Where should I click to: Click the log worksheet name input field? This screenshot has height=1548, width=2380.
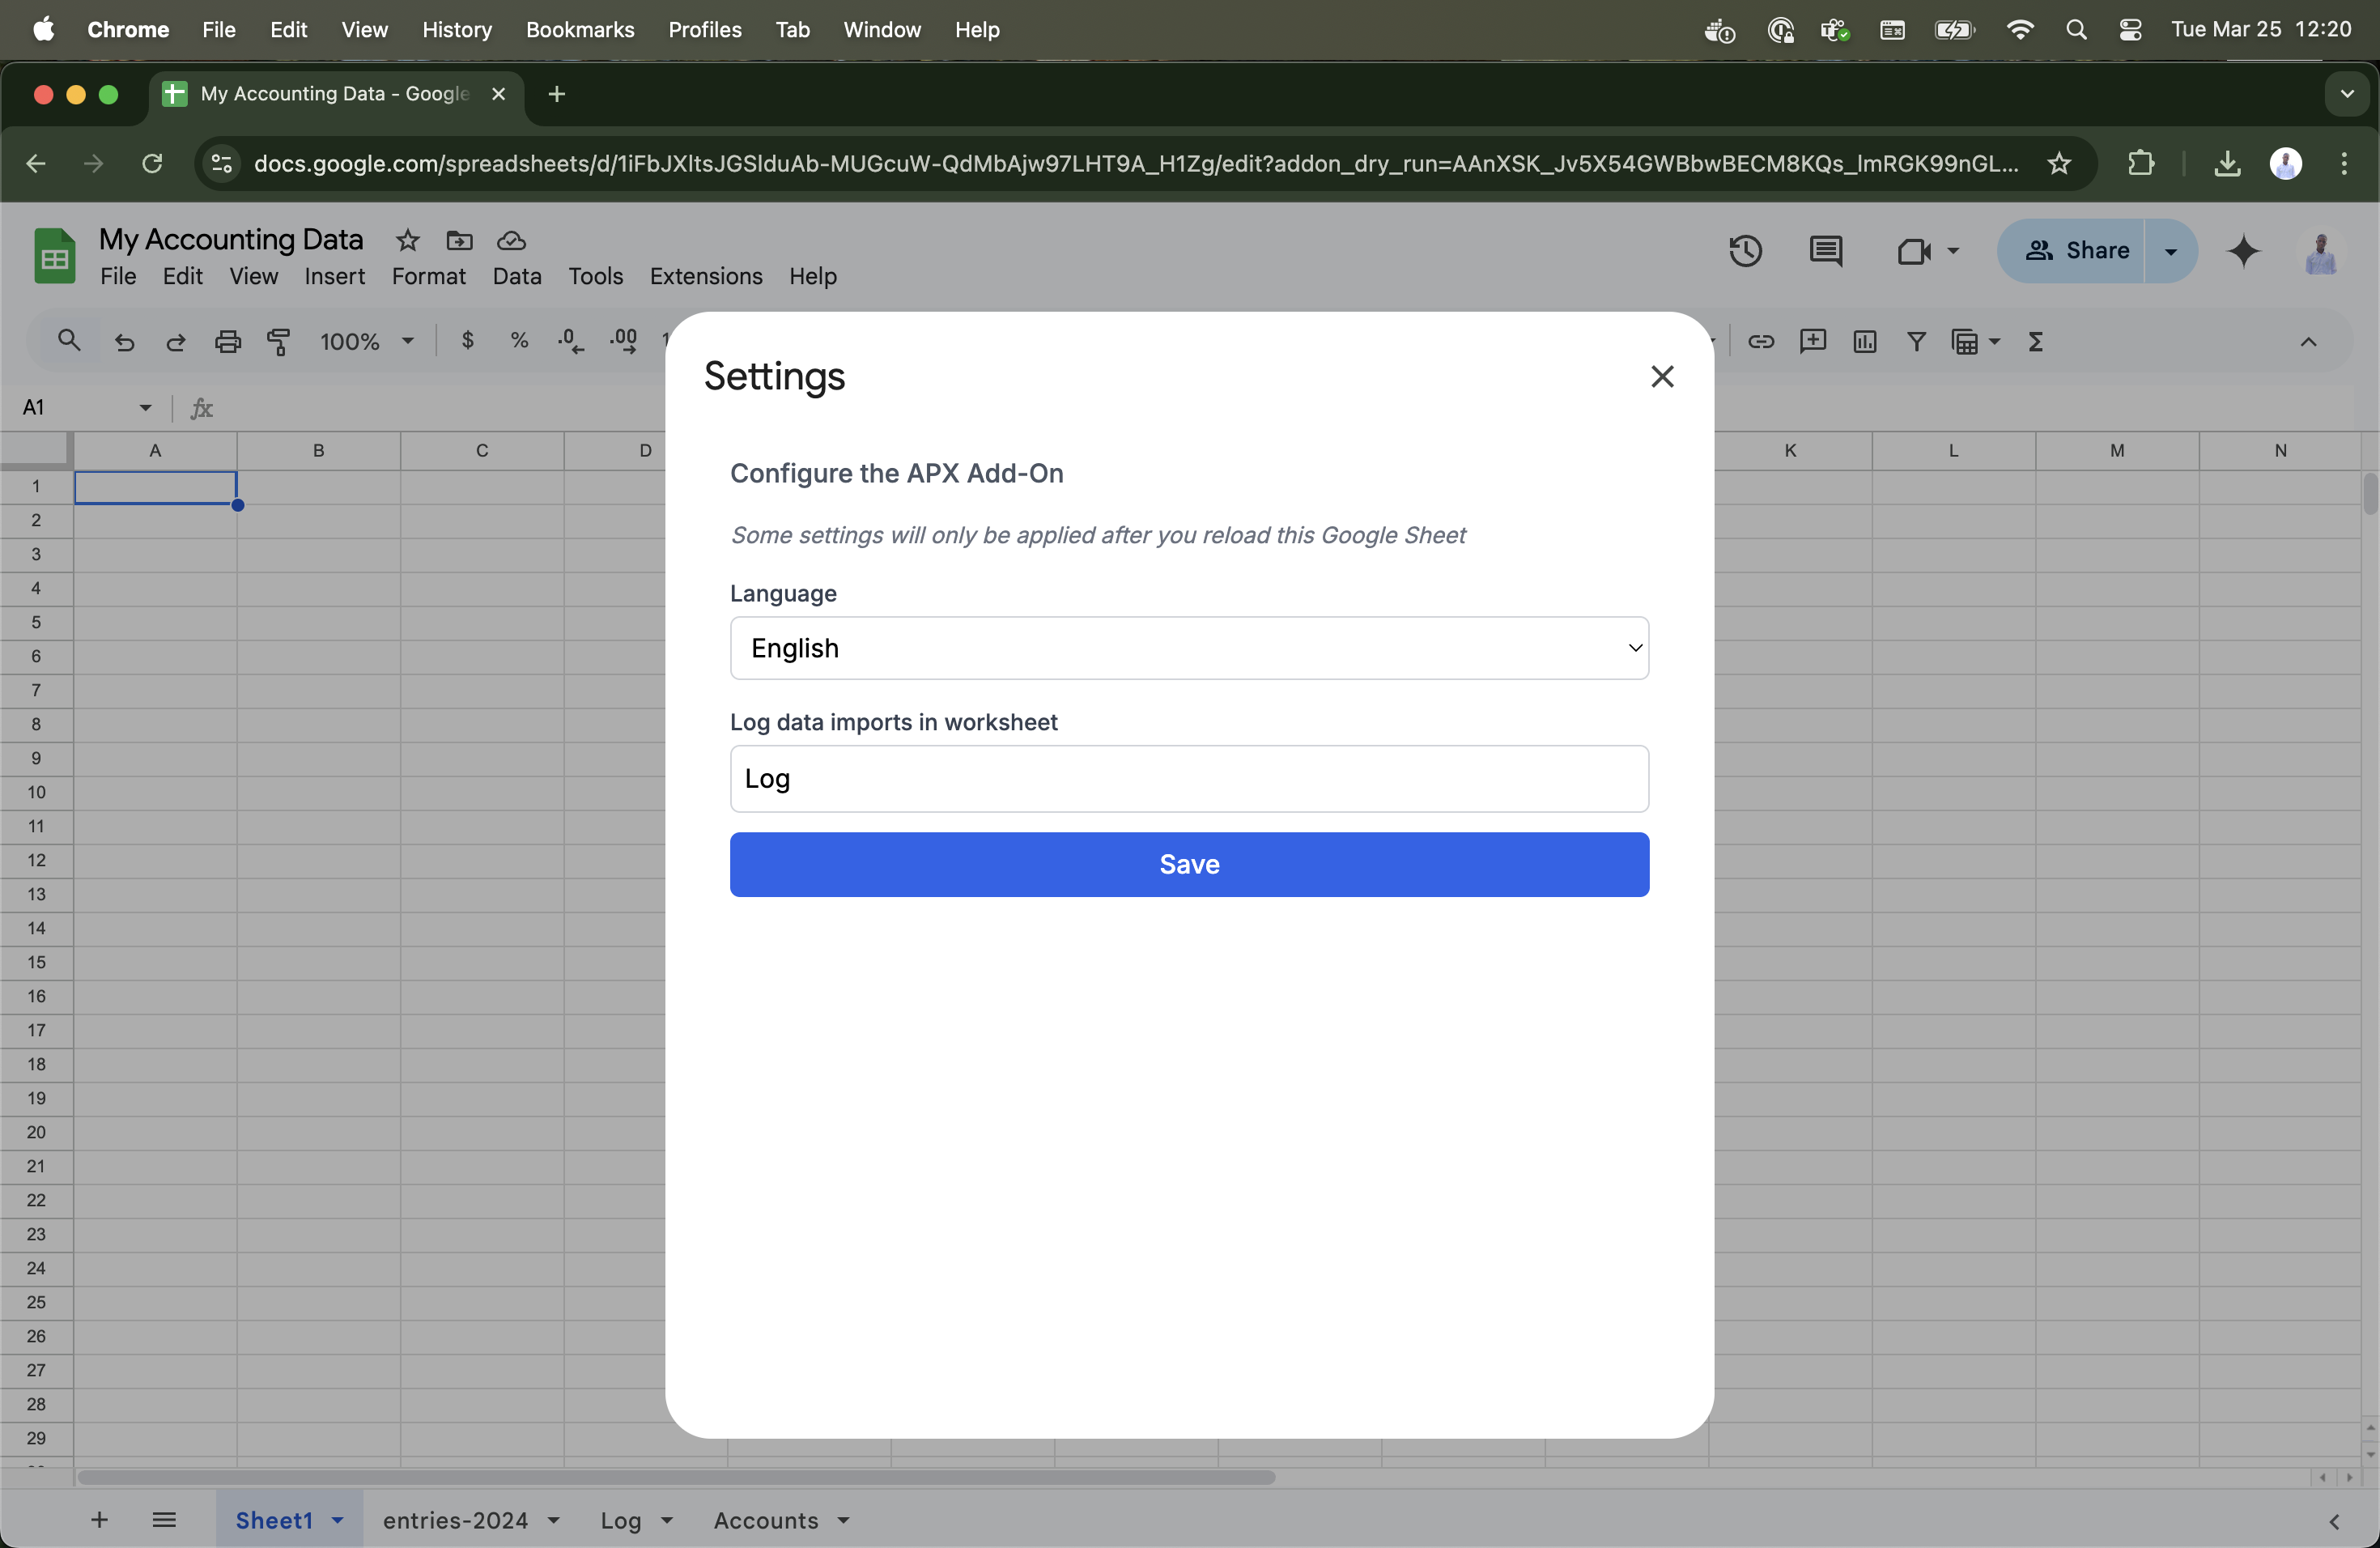(1189, 779)
